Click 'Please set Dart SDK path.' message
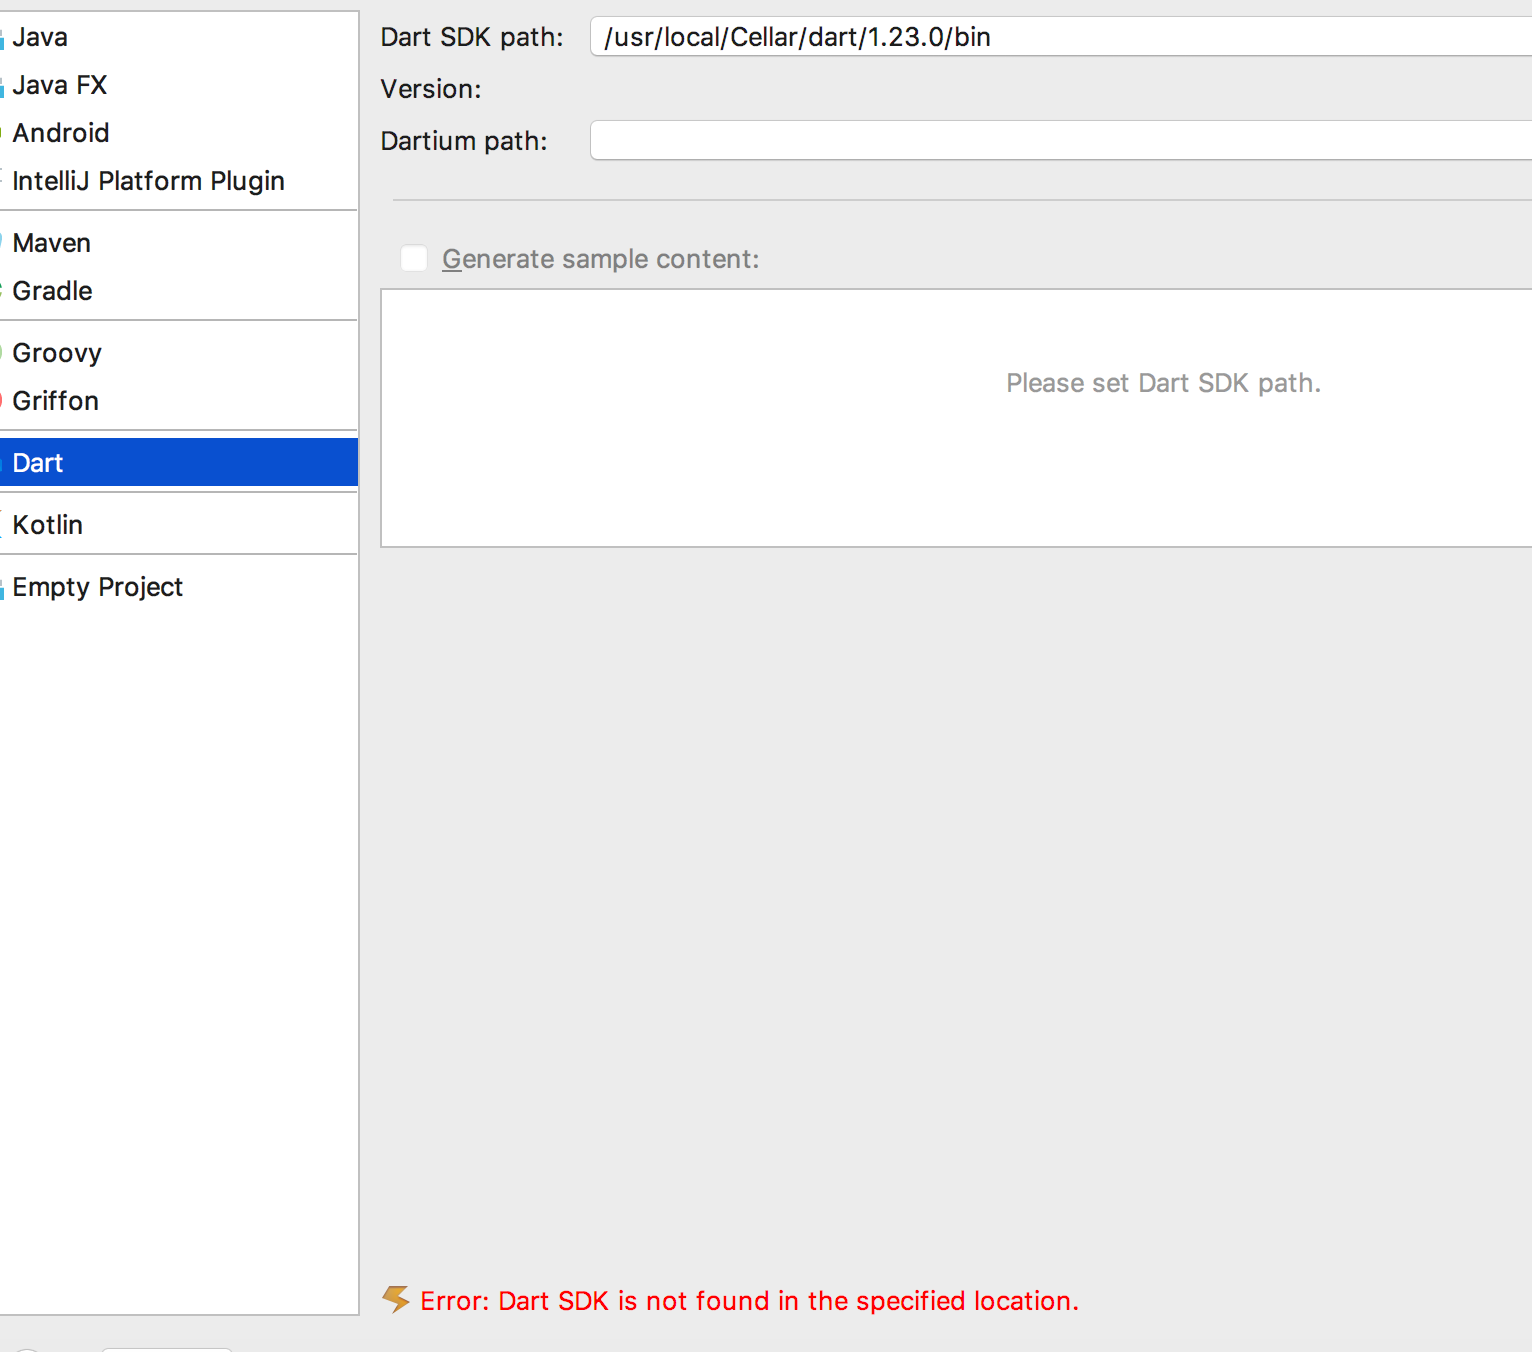Viewport: 1532px width, 1352px height. tap(1163, 383)
